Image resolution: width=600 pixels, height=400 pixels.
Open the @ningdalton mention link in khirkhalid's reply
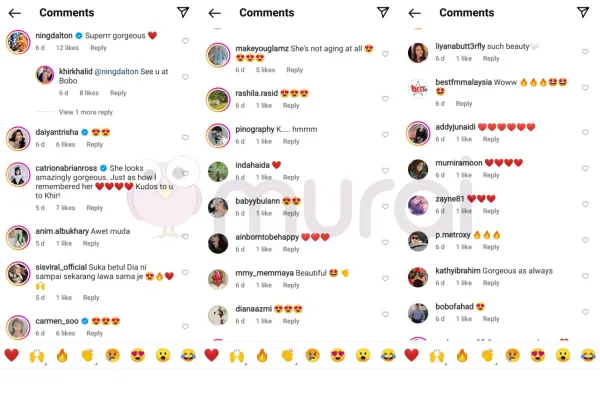(116, 72)
